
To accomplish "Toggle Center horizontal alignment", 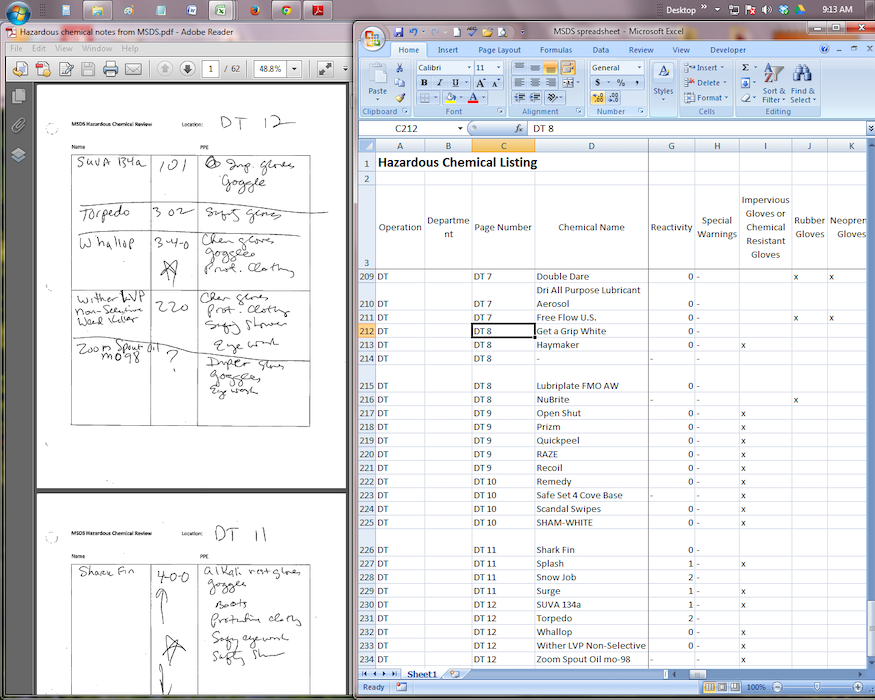I will click(x=535, y=83).
